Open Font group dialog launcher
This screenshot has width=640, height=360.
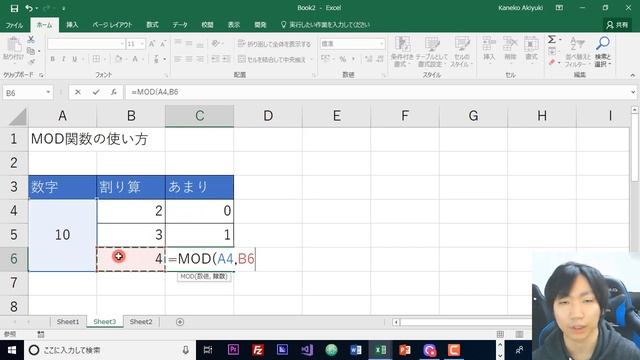(x=166, y=76)
